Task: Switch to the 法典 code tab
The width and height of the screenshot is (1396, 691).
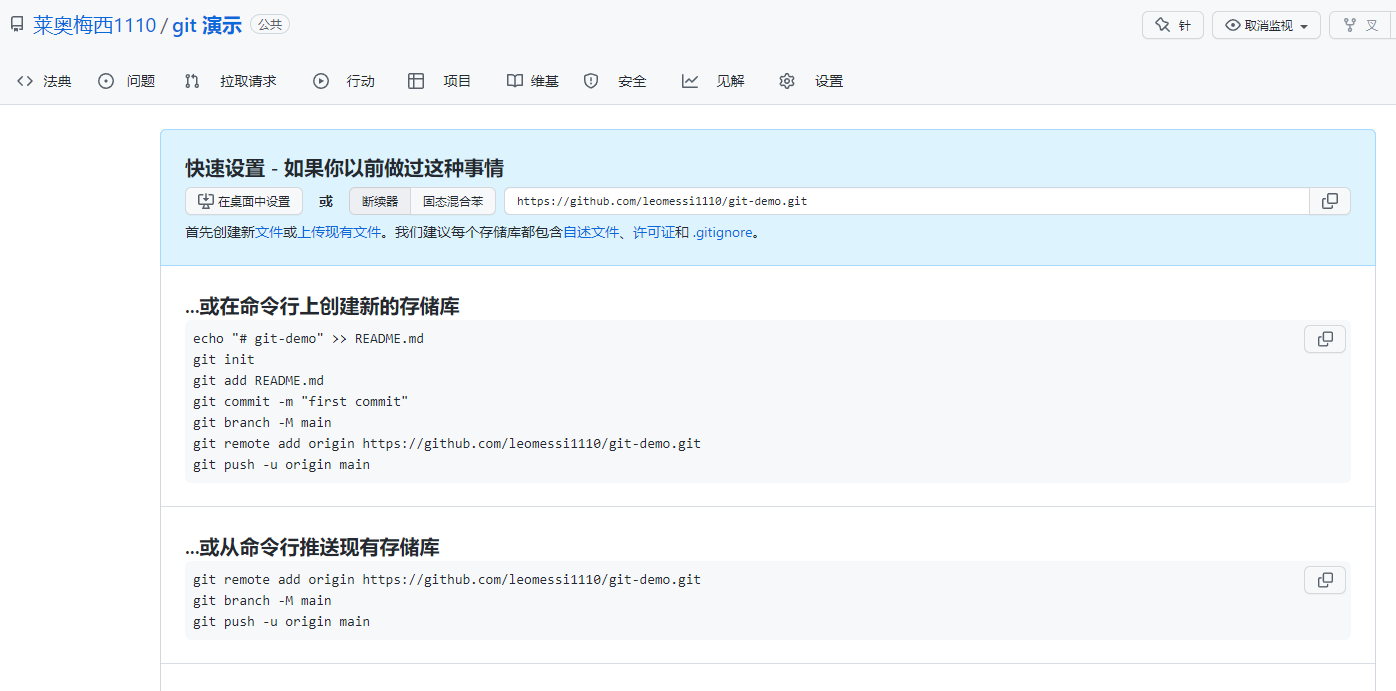Action: 44,81
